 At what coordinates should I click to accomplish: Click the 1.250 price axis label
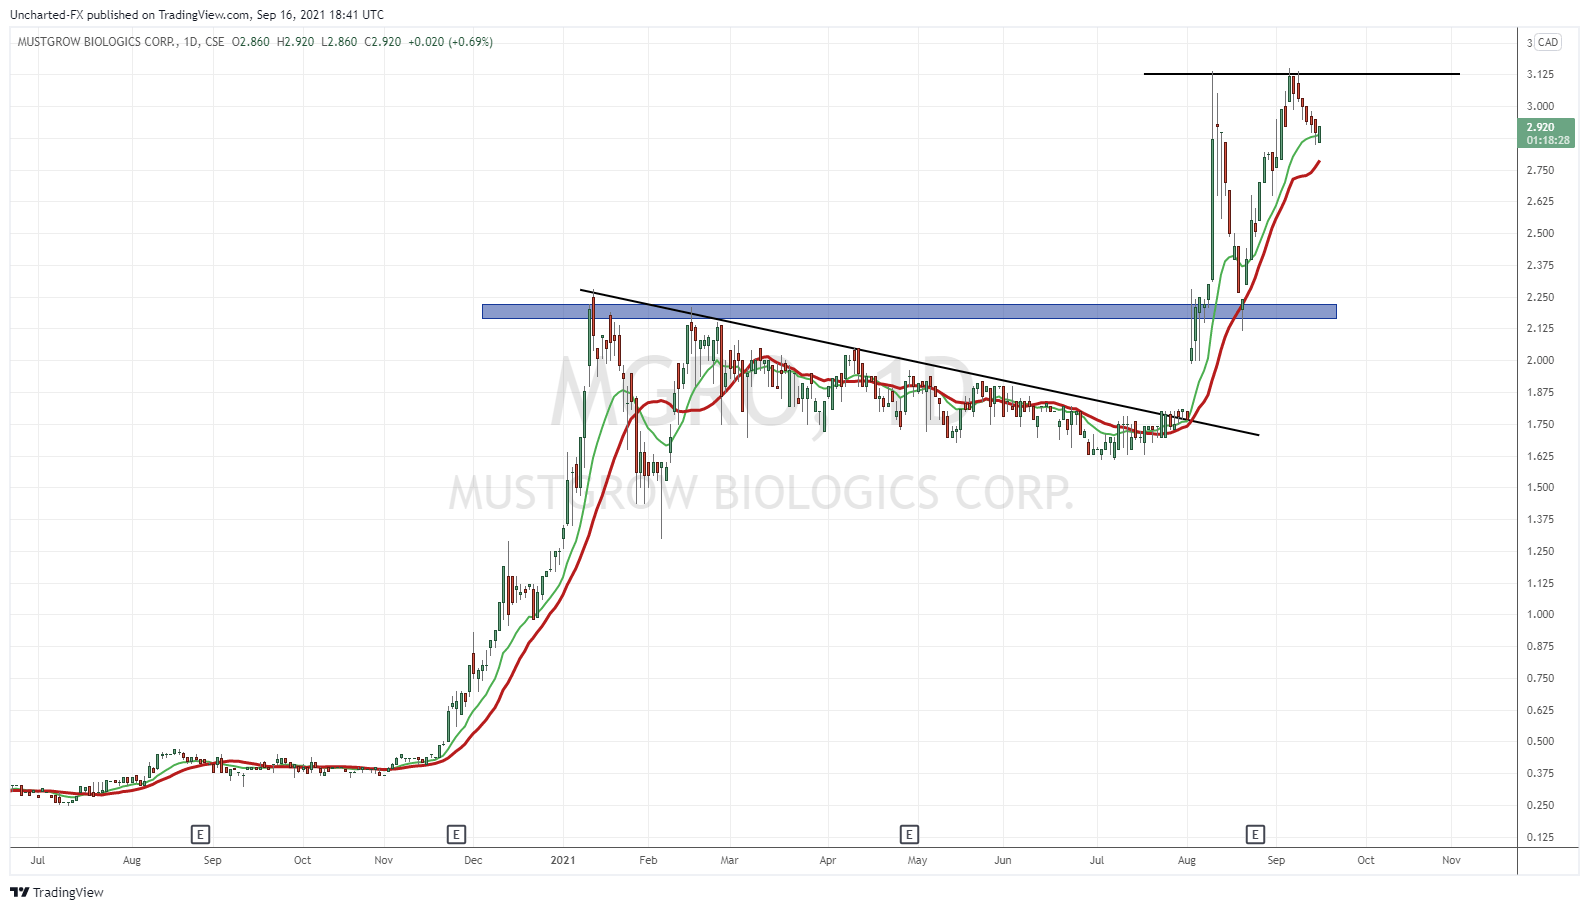(1540, 551)
